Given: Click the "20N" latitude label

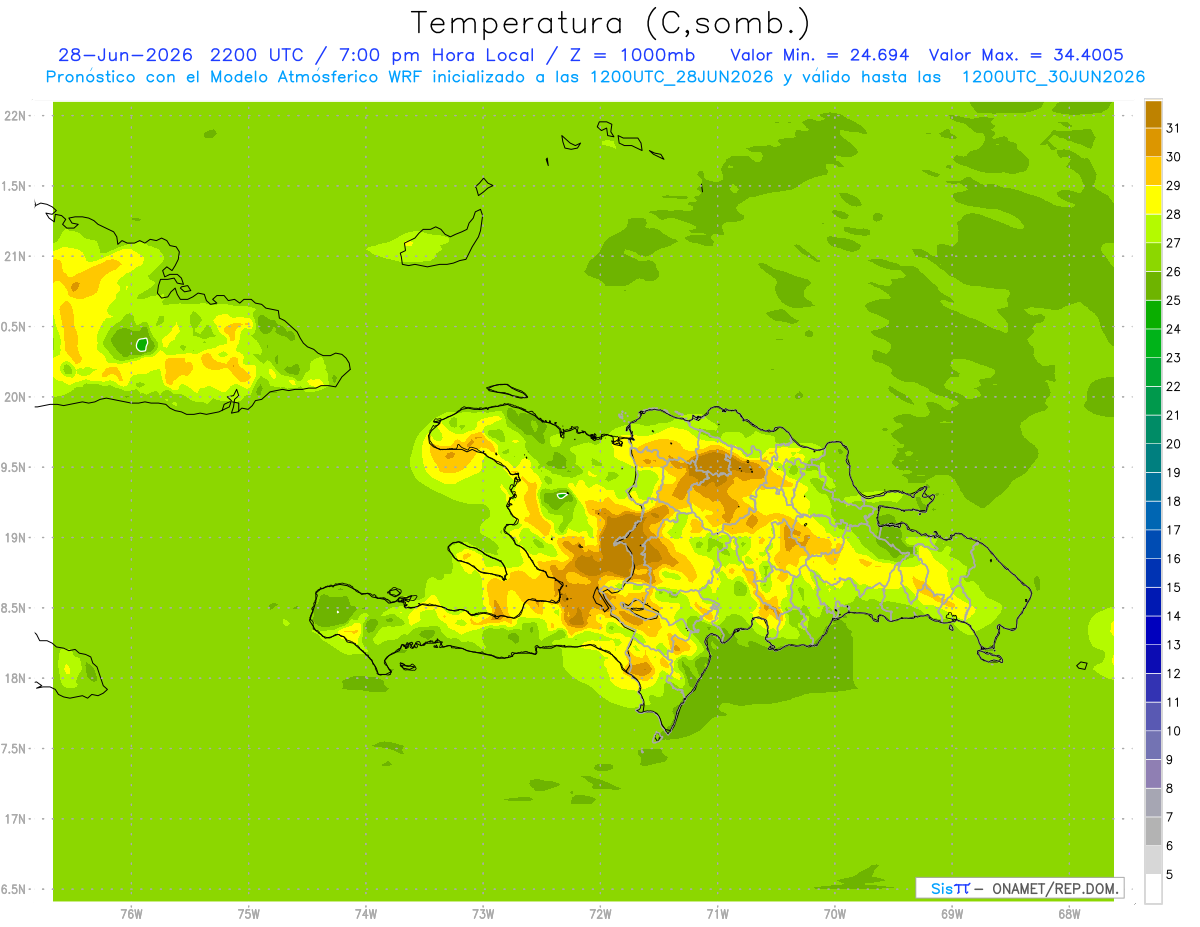Looking at the screenshot, I should tap(15, 397).
